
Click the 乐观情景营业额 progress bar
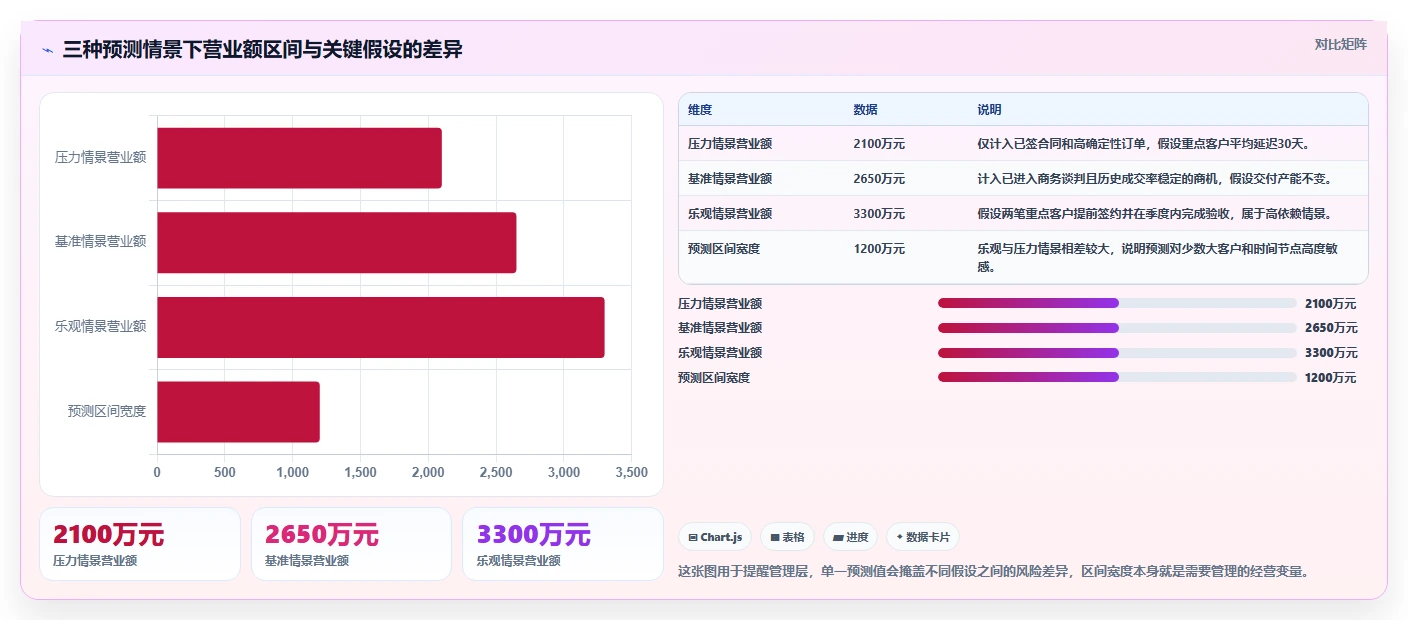pyautogui.click(x=1117, y=352)
